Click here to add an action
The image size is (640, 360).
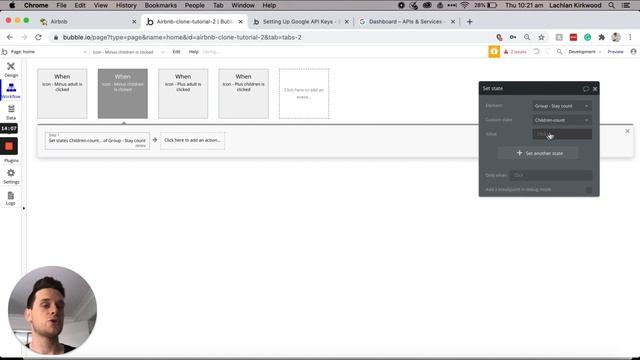tap(192, 140)
